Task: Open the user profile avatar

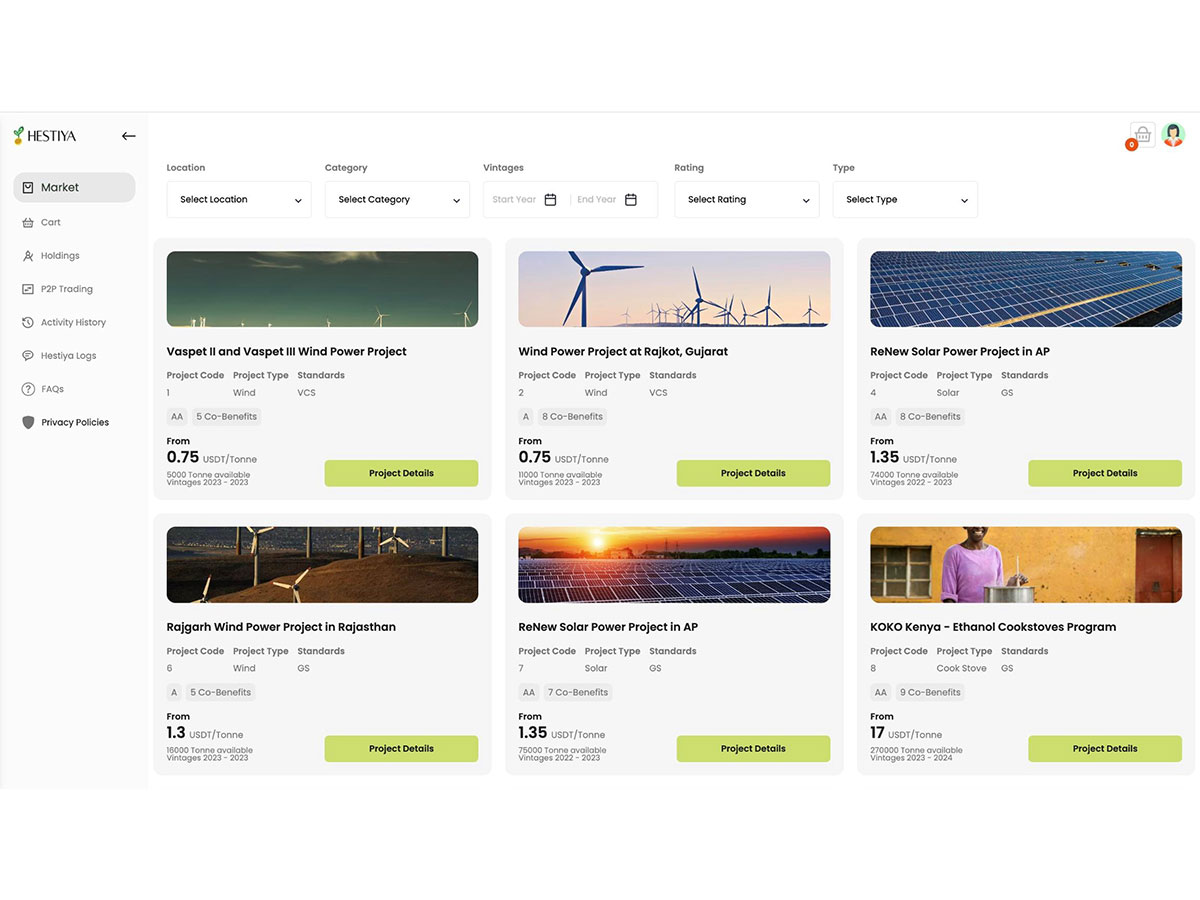Action: click(1173, 133)
